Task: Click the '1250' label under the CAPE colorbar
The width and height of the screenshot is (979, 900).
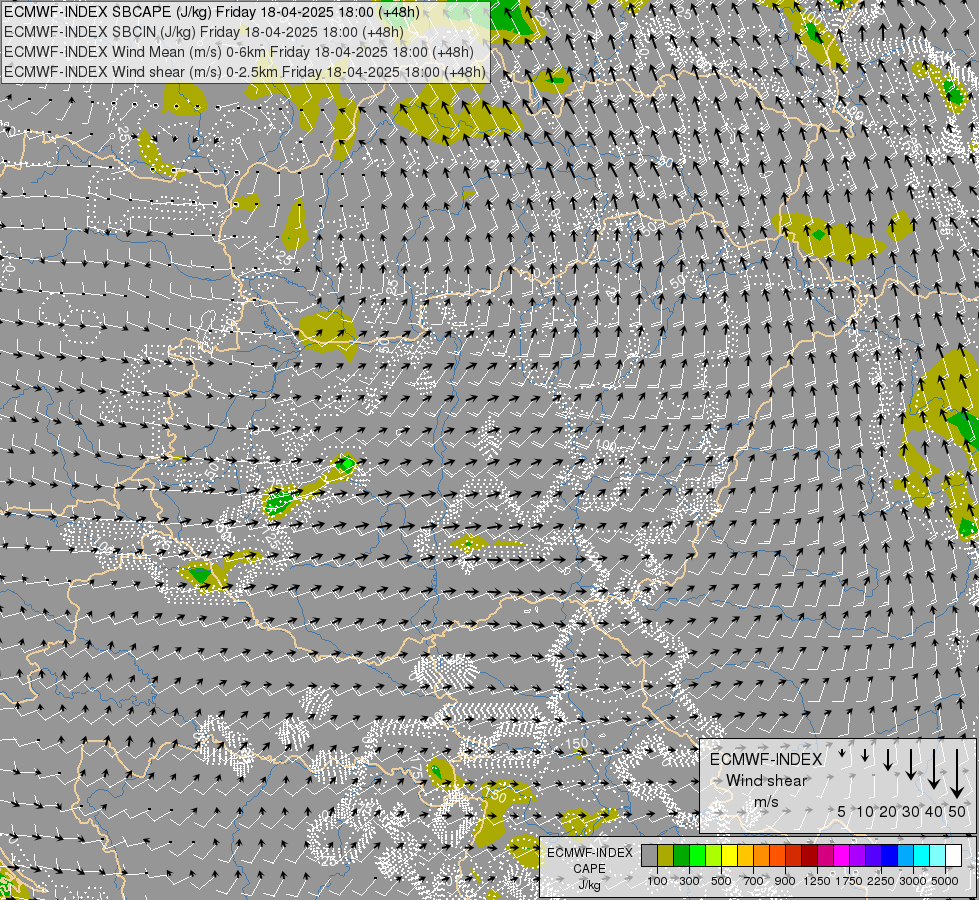Action: point(817,881)
